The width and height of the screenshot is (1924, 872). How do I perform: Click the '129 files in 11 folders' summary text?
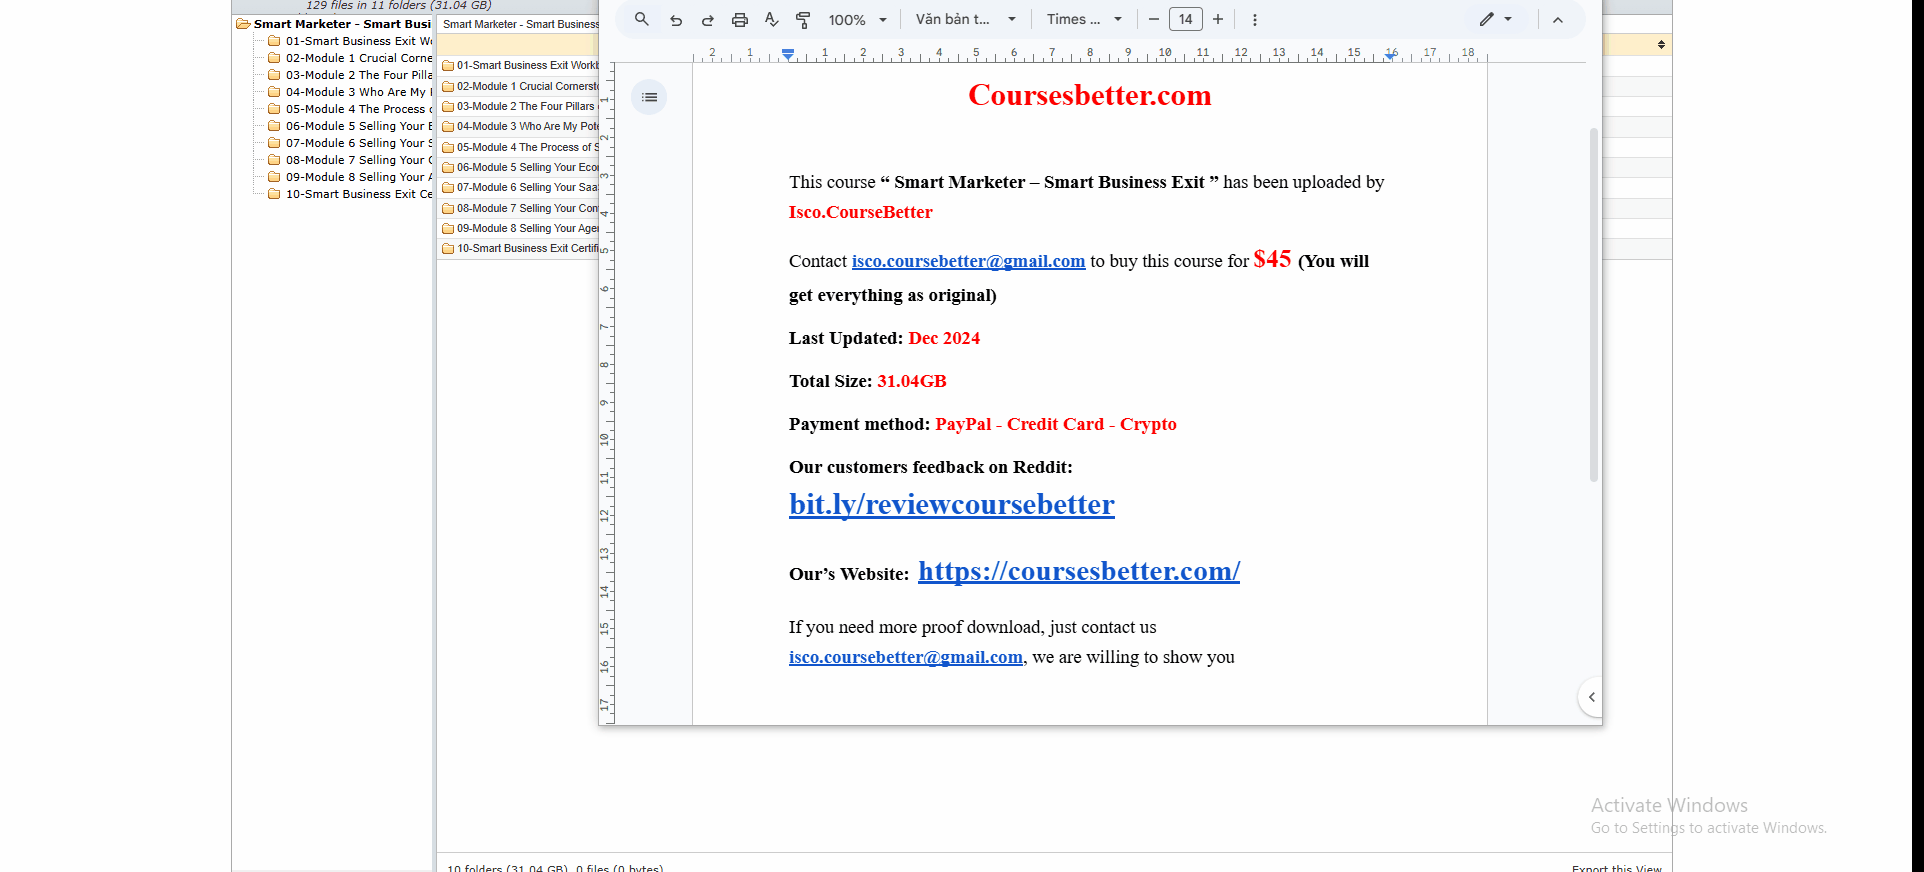398,5
